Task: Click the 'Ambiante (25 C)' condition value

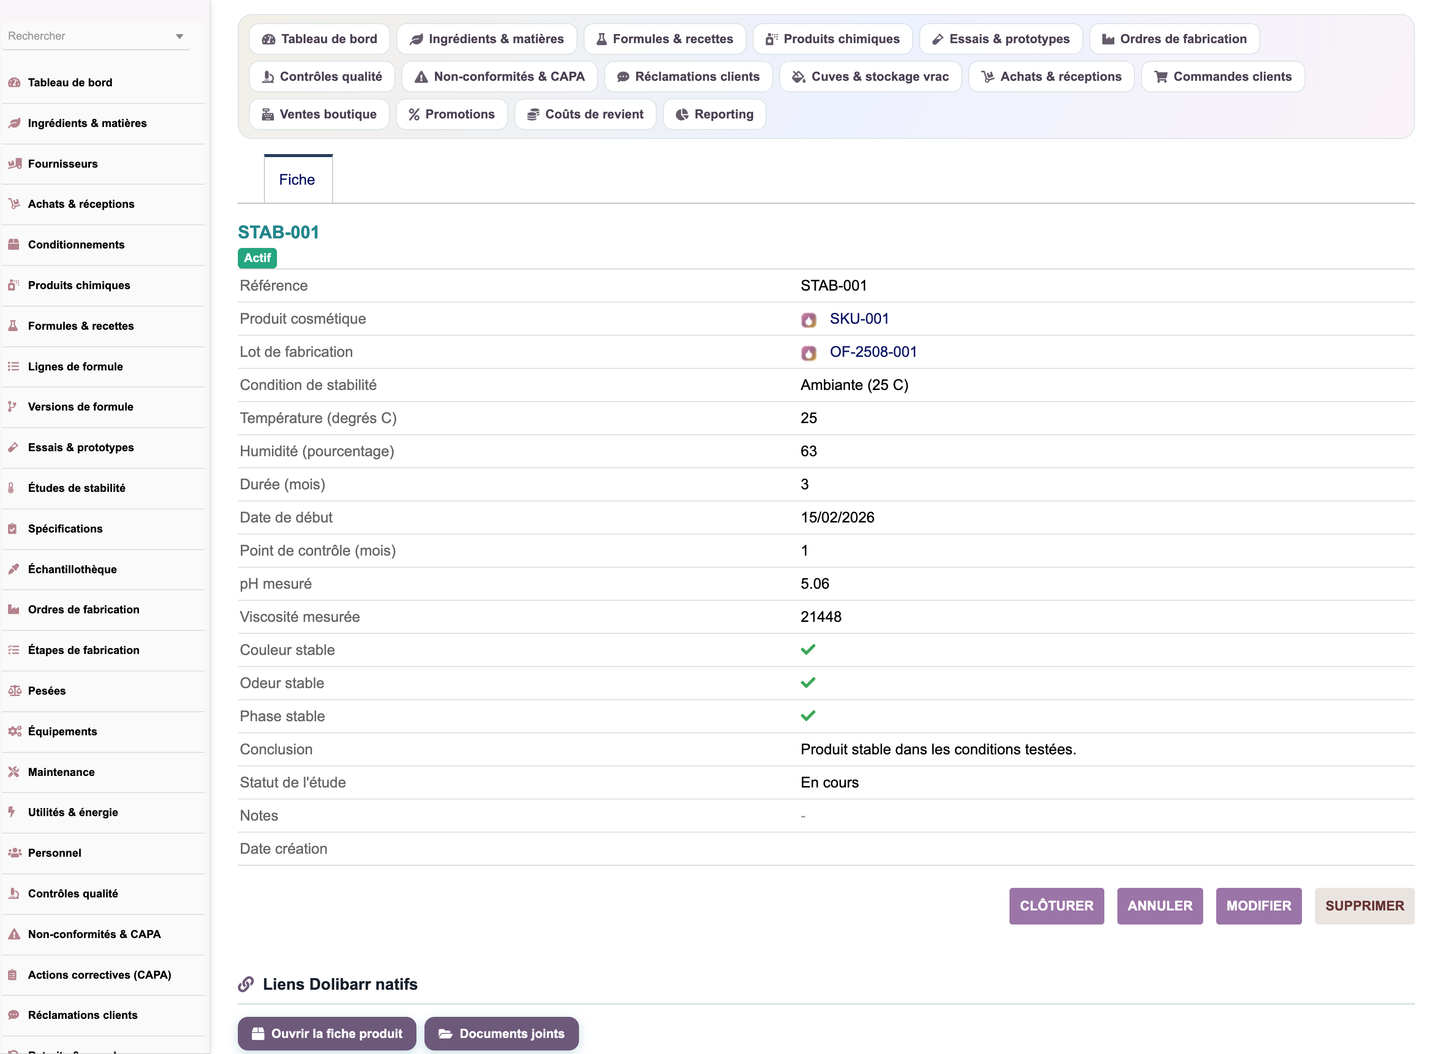Action: (855, 385)
